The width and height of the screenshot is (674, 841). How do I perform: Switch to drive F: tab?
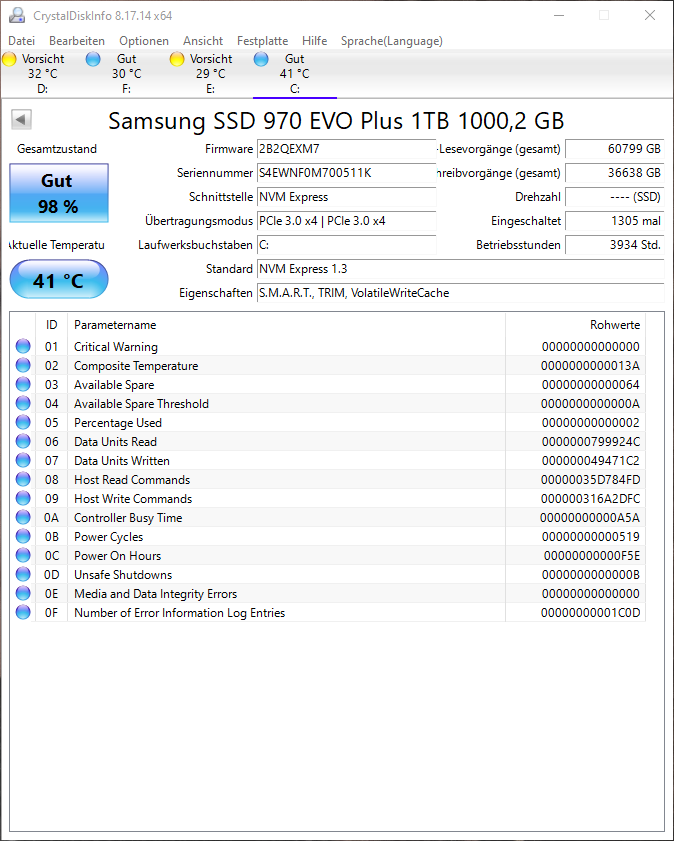pos(127,74)
